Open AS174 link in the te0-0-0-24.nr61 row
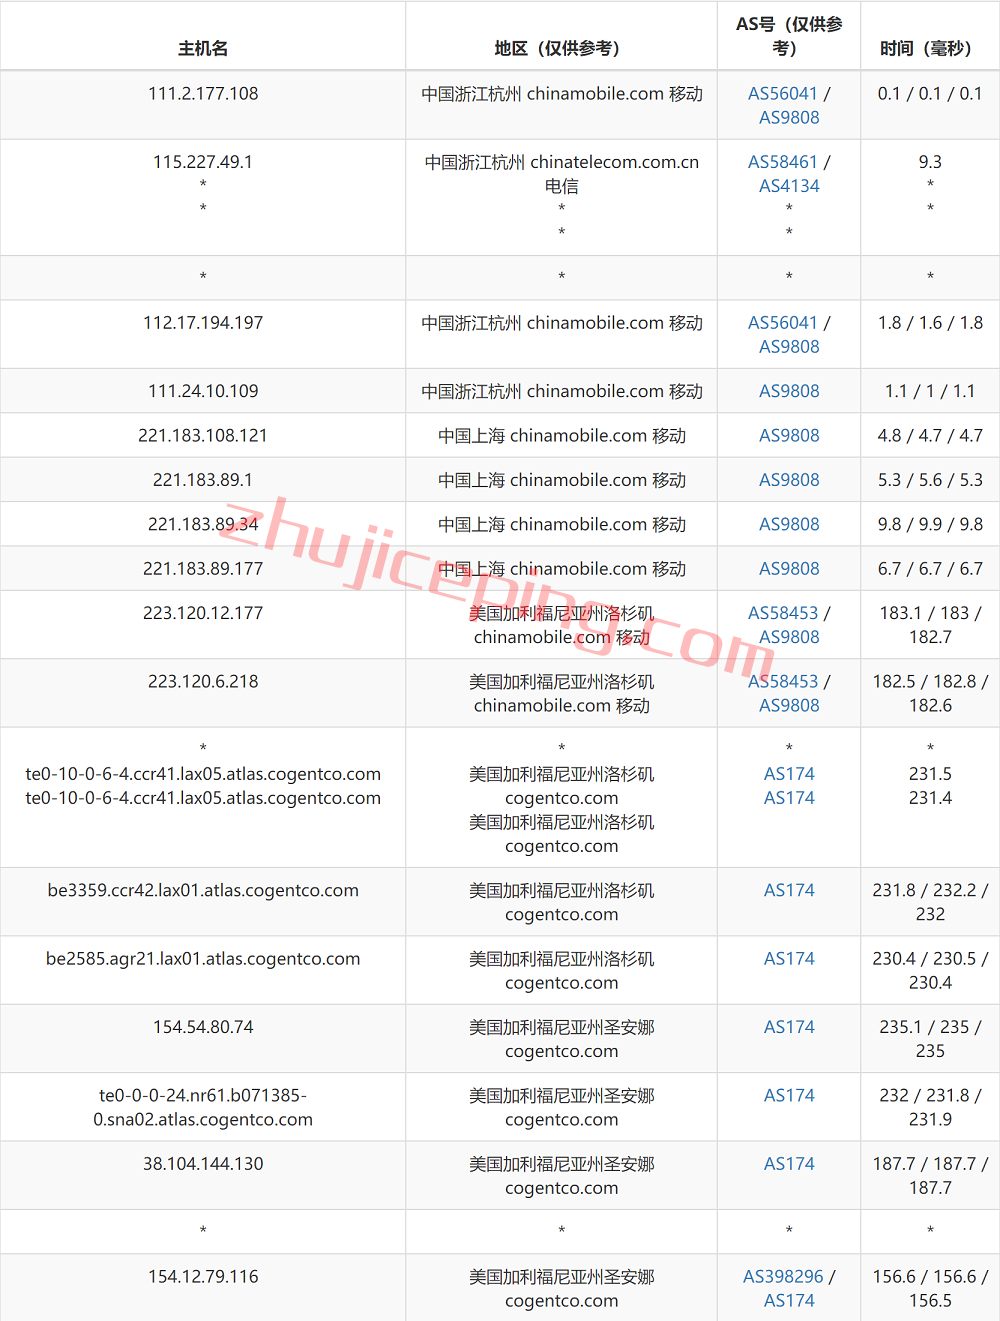 [789, 1095]
